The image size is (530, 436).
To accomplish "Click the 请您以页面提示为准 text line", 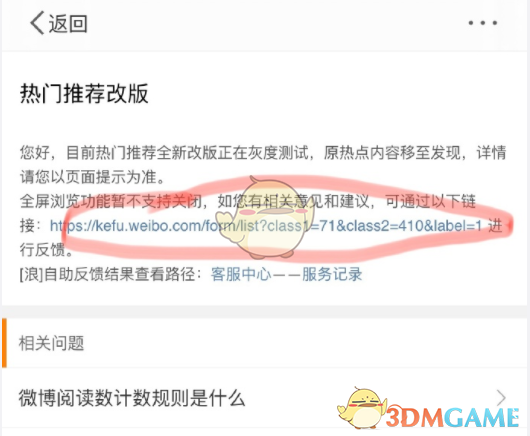I will [x=92, y=177].
